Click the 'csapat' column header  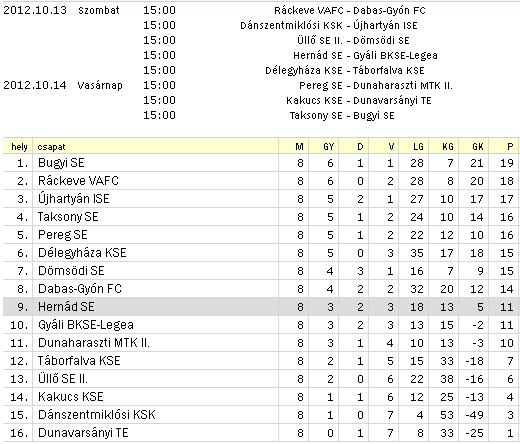tap(51, 147)
